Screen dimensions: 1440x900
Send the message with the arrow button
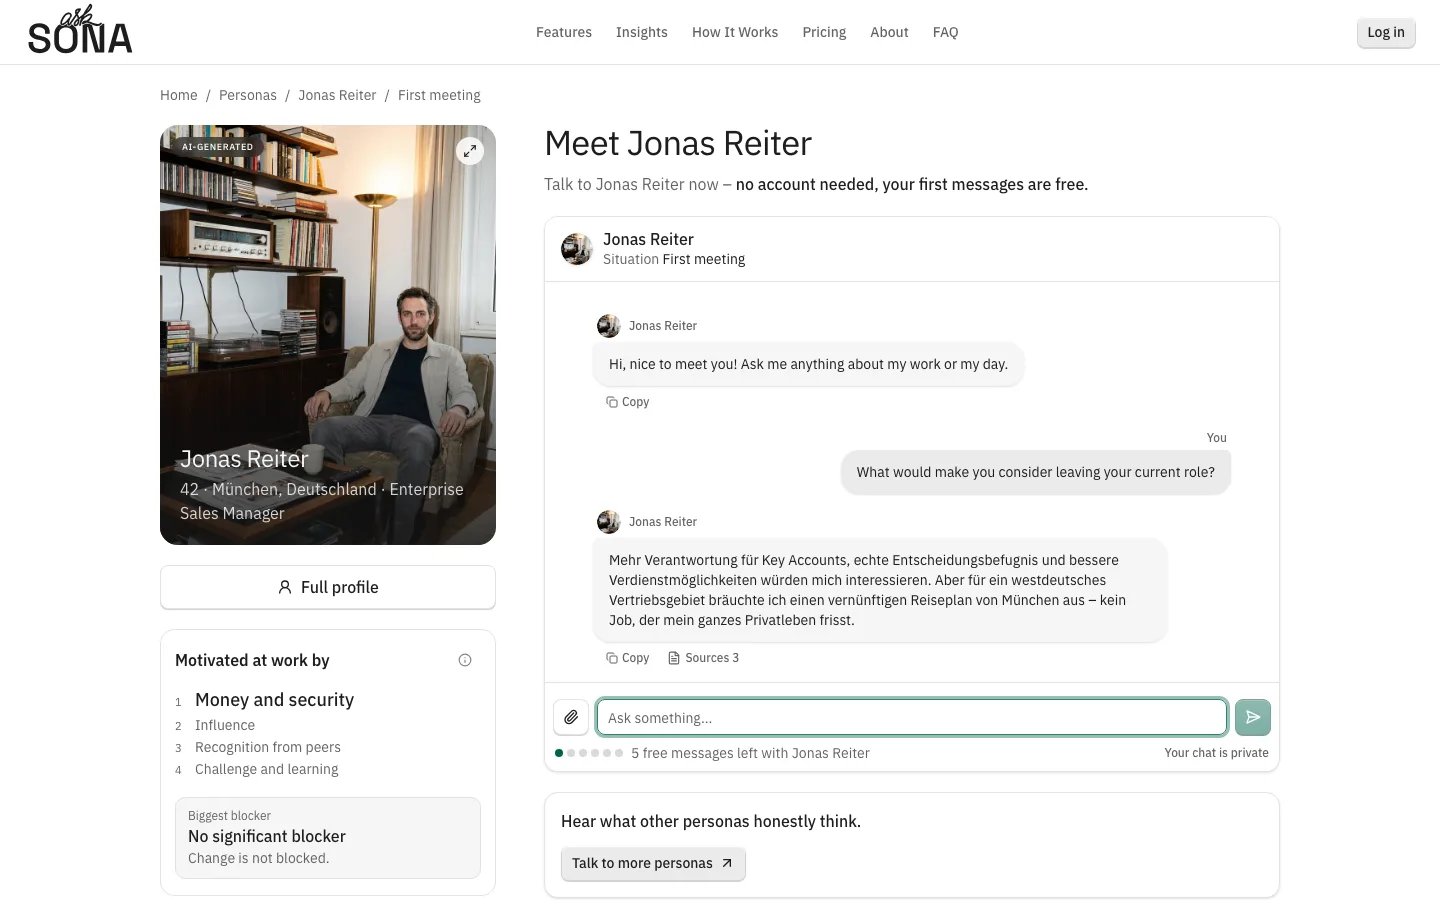(1253, 717)
